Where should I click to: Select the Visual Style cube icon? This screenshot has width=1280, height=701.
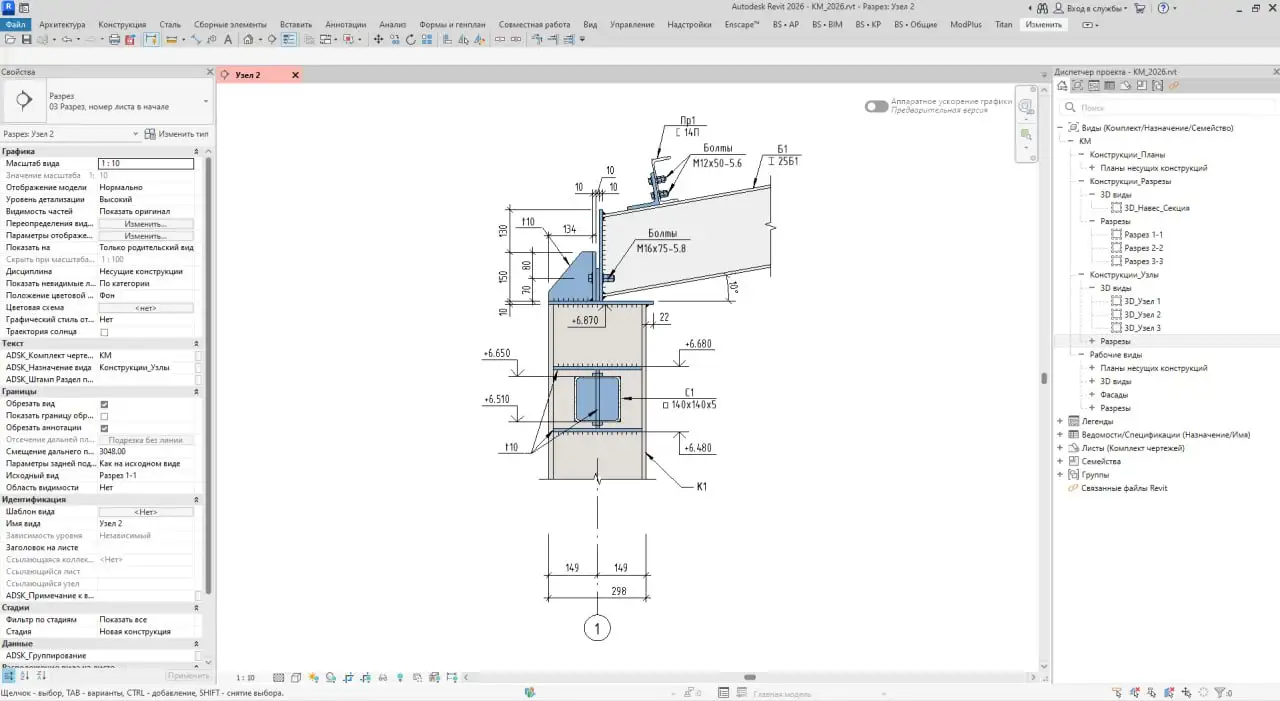click(x=296, y=677)
